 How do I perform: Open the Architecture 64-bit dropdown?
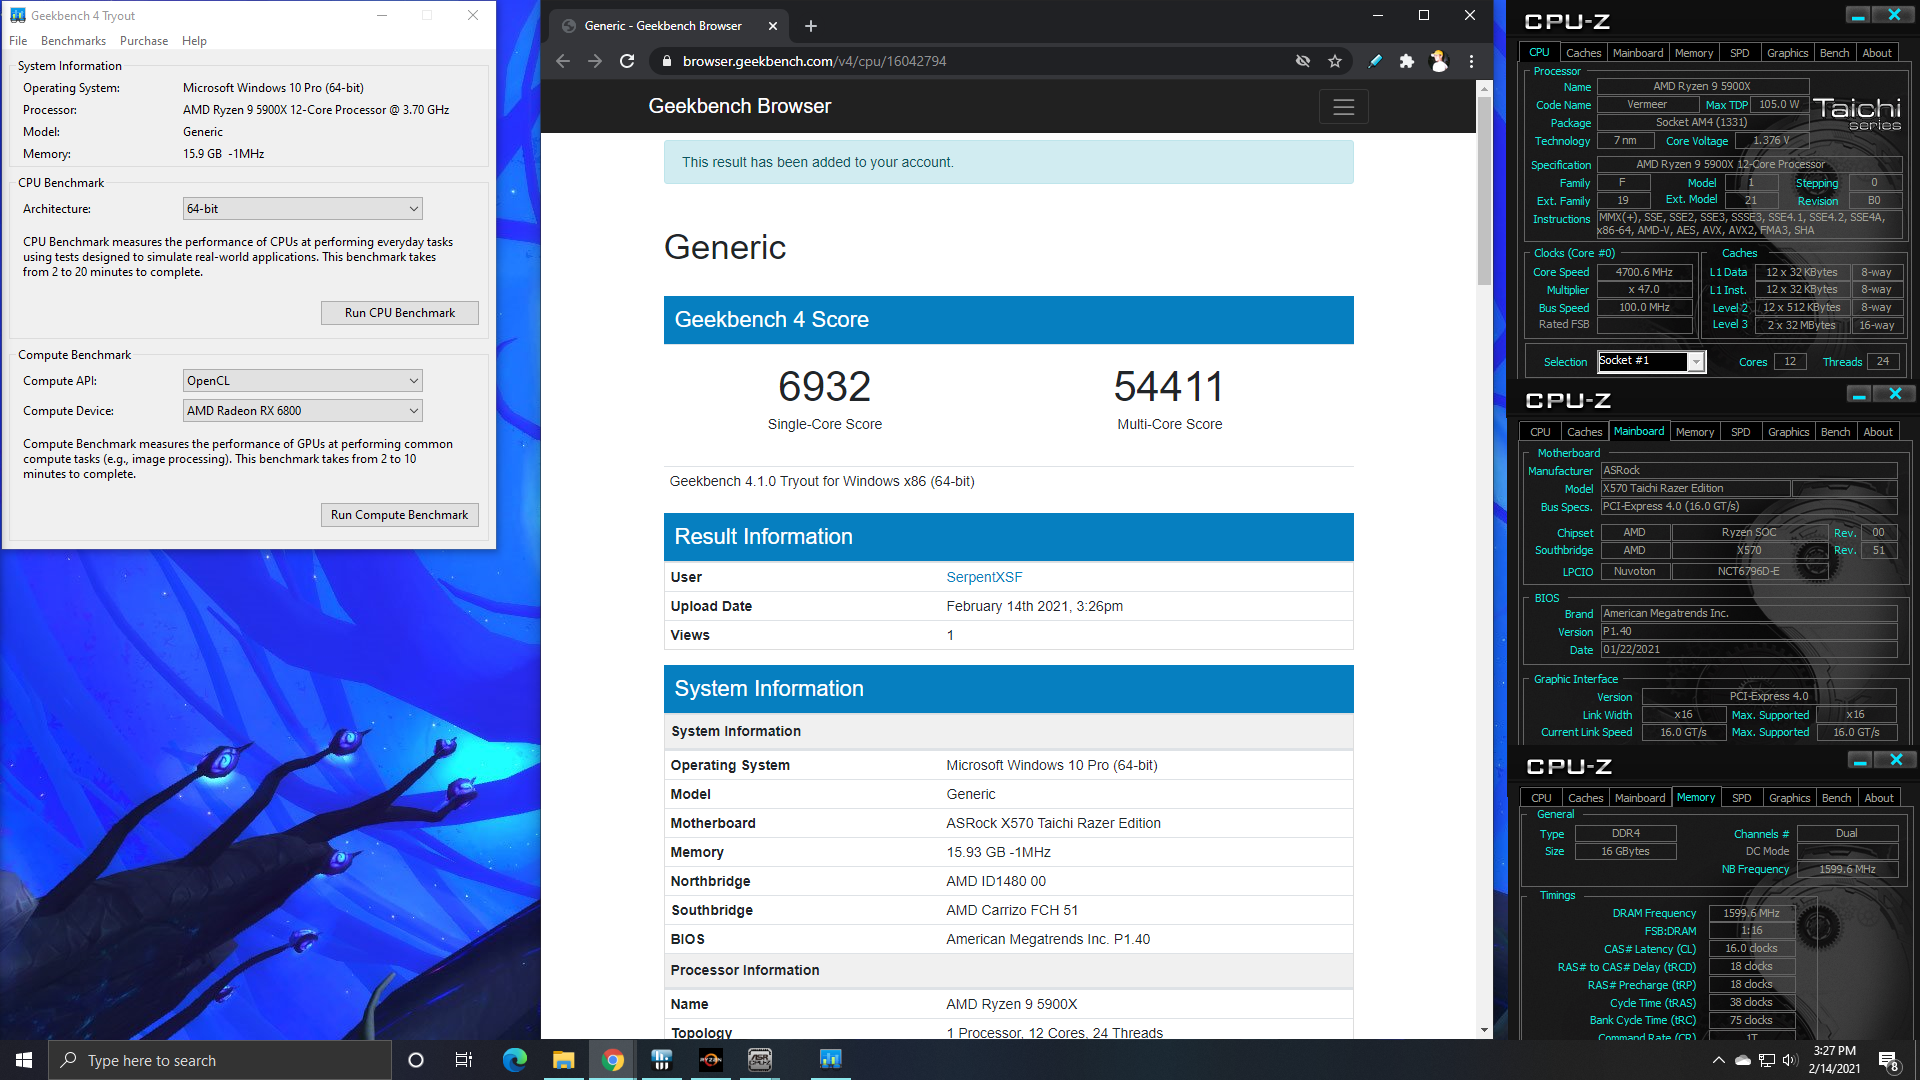(x=302, y=209)
